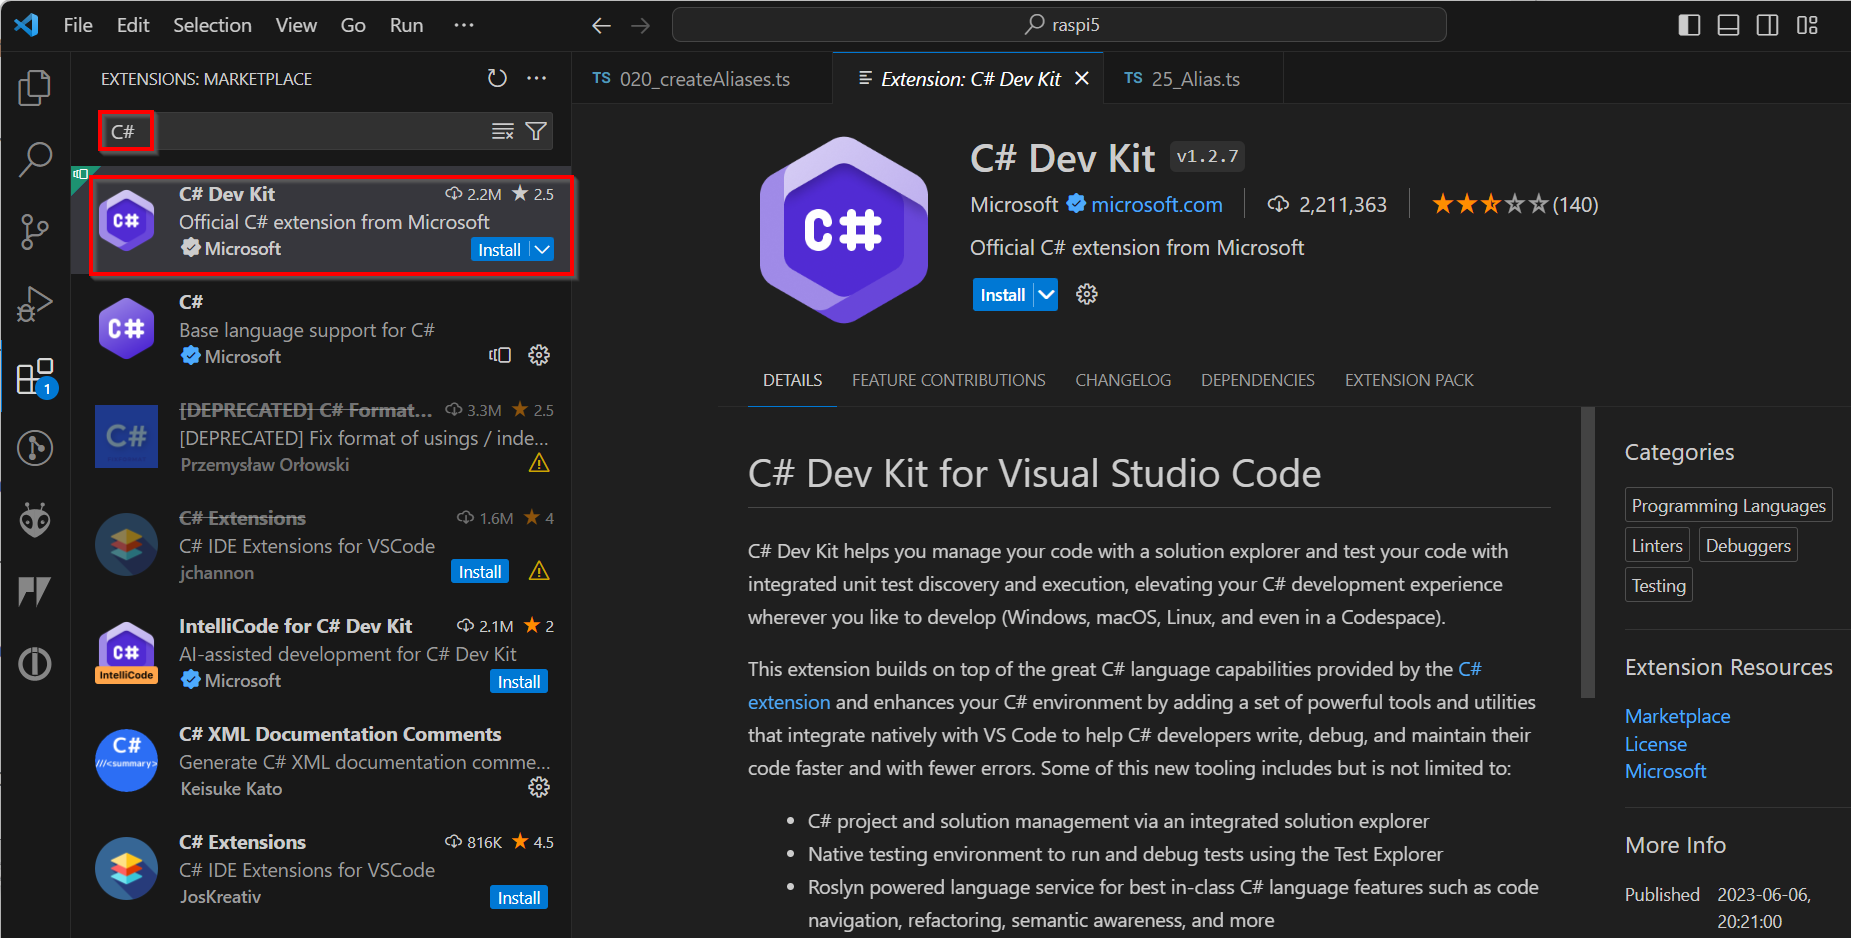Viewport: 1851px width, 938px height.
Task: Install the C# Extensions by jchannon
Action: pos(479,571)
